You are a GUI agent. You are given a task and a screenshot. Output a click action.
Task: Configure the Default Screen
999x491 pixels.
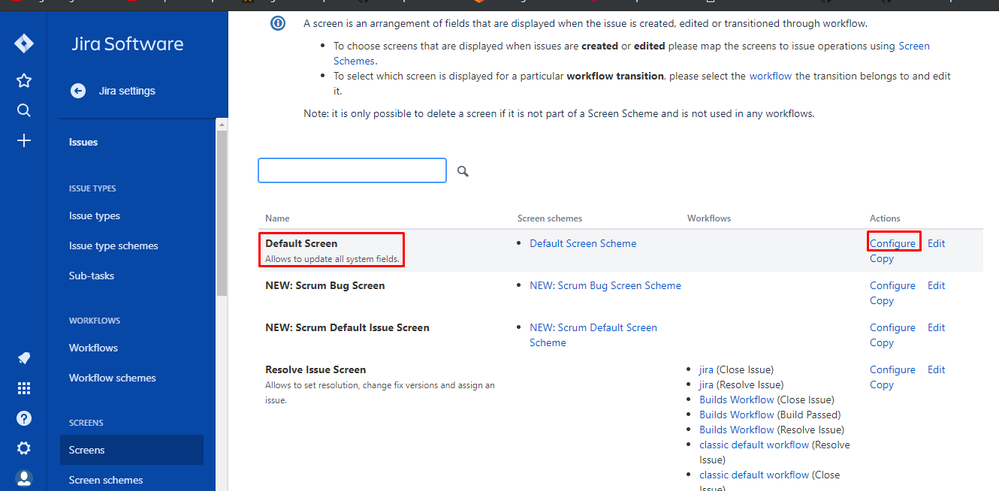[893, 243]
